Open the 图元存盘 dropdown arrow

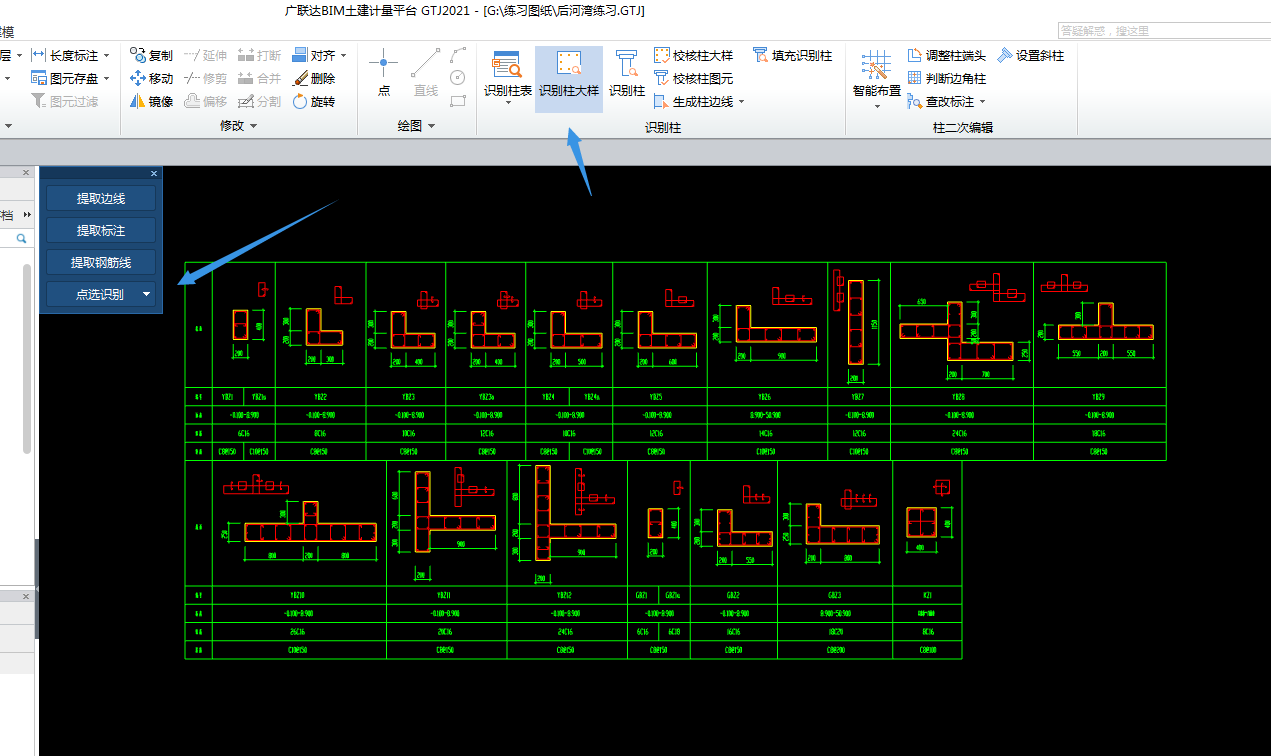[106, 78]
